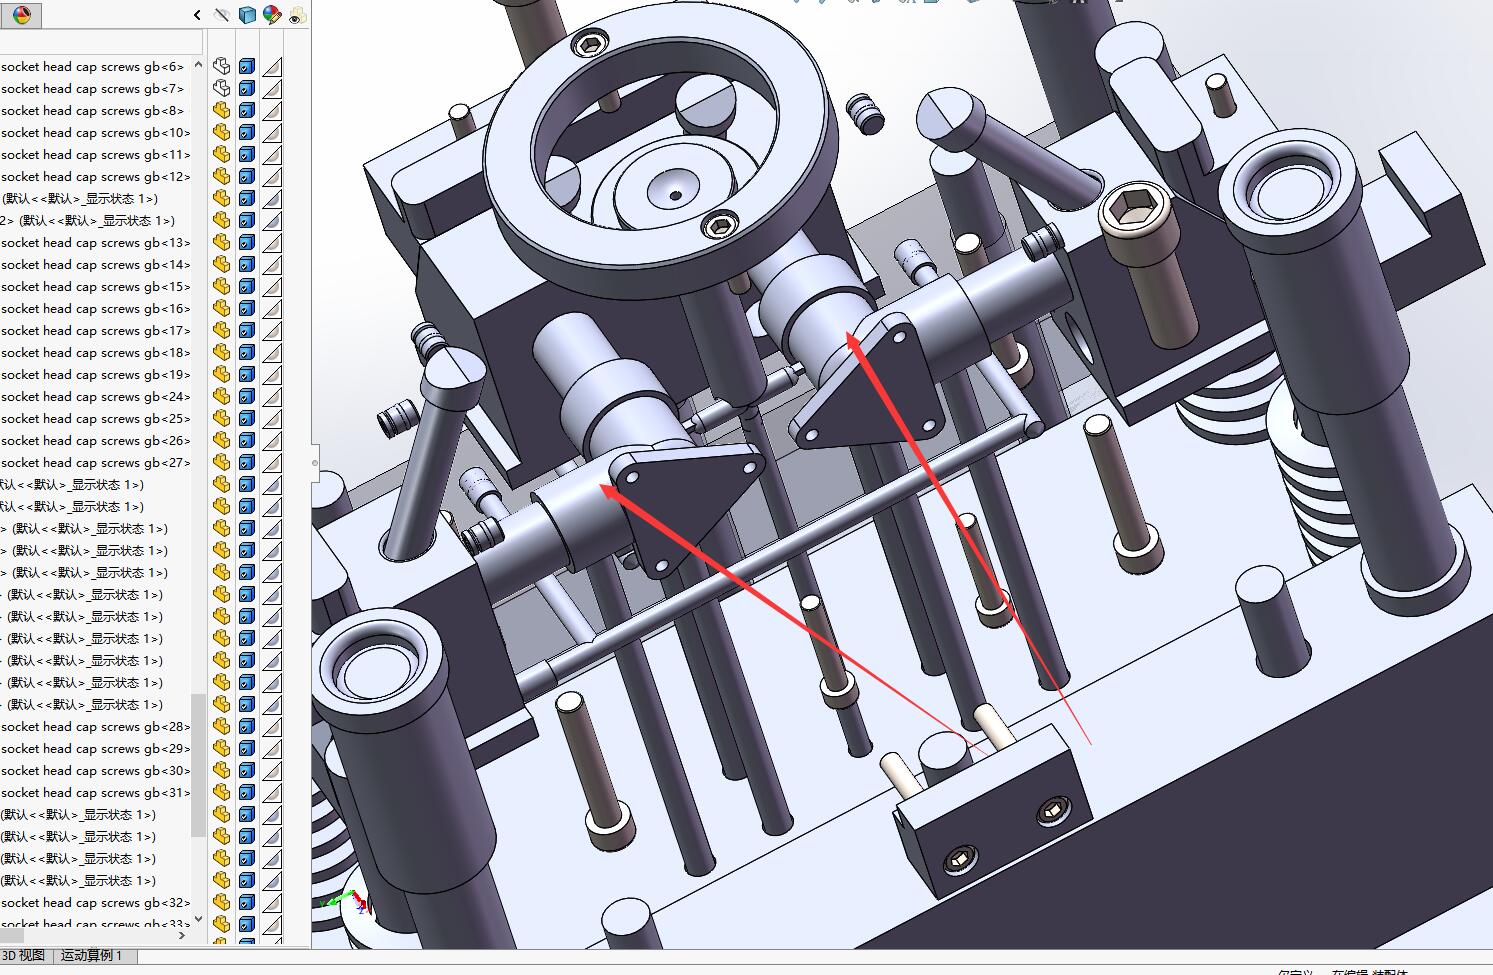Select socket head cap screws gb<19> row
Image resolution: width=1493 pixels, height=975 pixels.
[95, 375]
